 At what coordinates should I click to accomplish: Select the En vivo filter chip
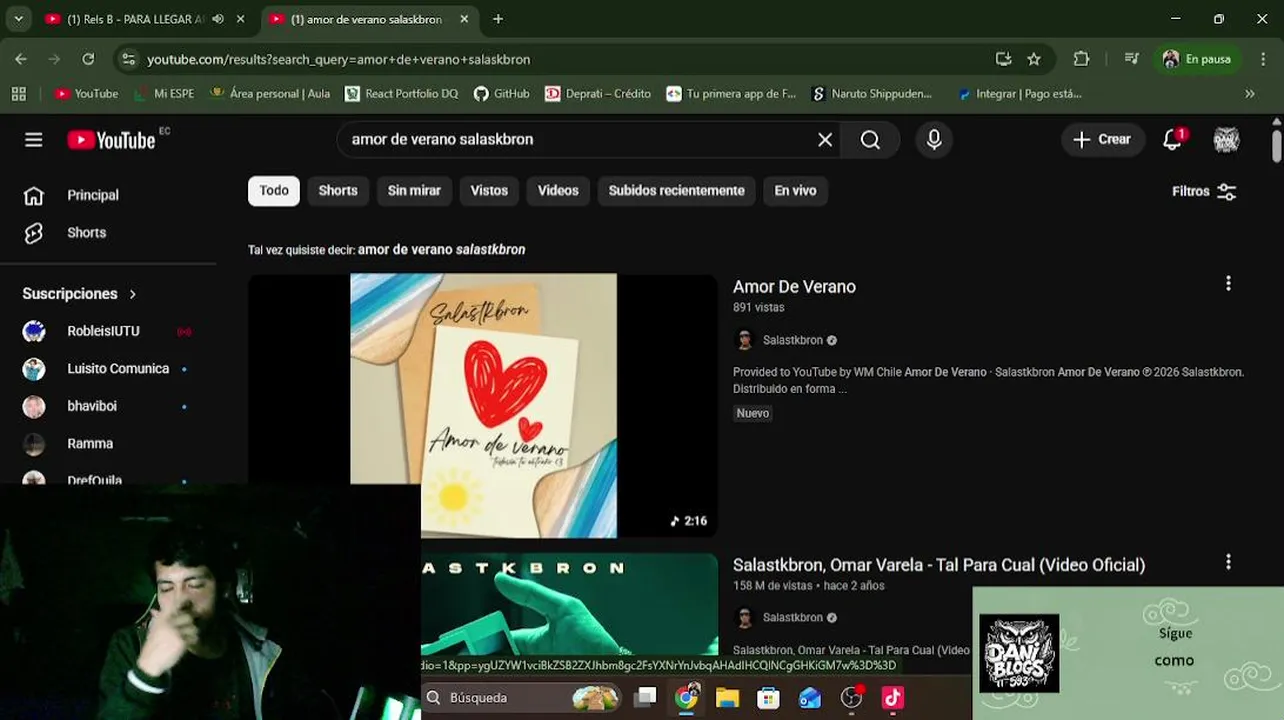(x=795, y=191)
